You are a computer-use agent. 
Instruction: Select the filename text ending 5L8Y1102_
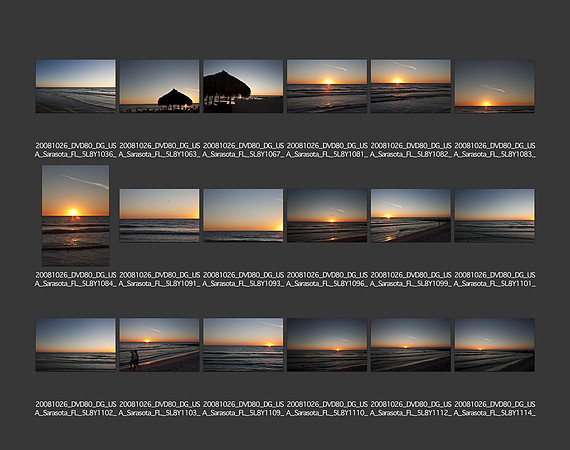click(x=76, y=409)
